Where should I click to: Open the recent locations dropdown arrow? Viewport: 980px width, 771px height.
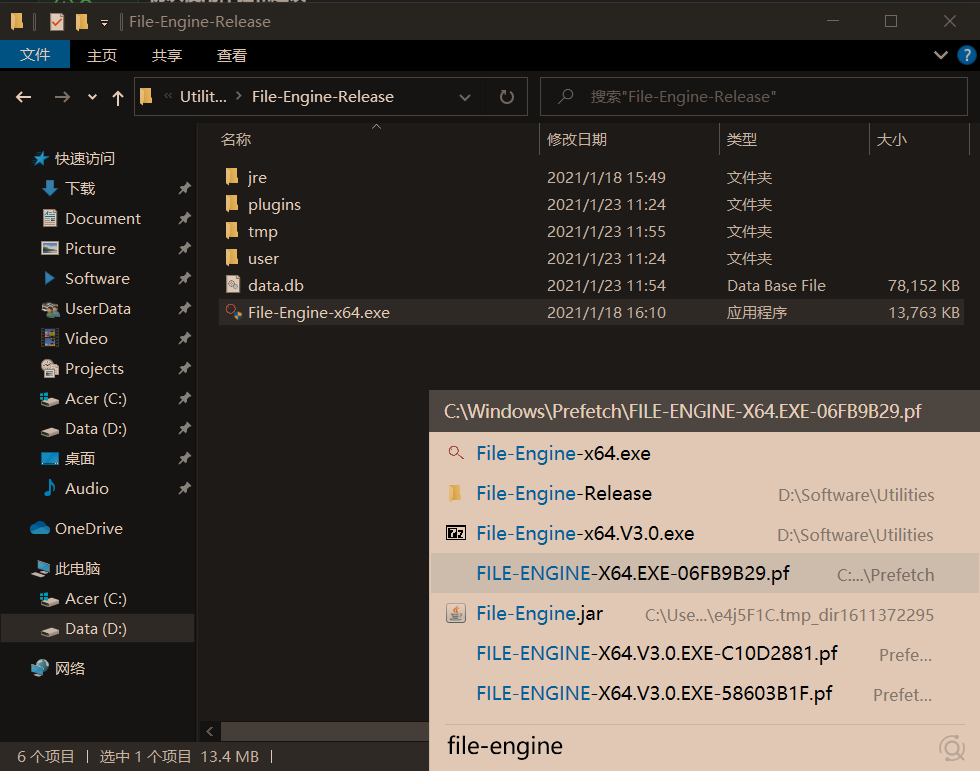click(92, 97)
